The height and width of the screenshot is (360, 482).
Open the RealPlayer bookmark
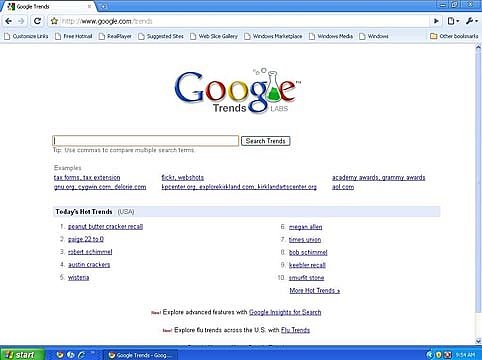point(115,36)
